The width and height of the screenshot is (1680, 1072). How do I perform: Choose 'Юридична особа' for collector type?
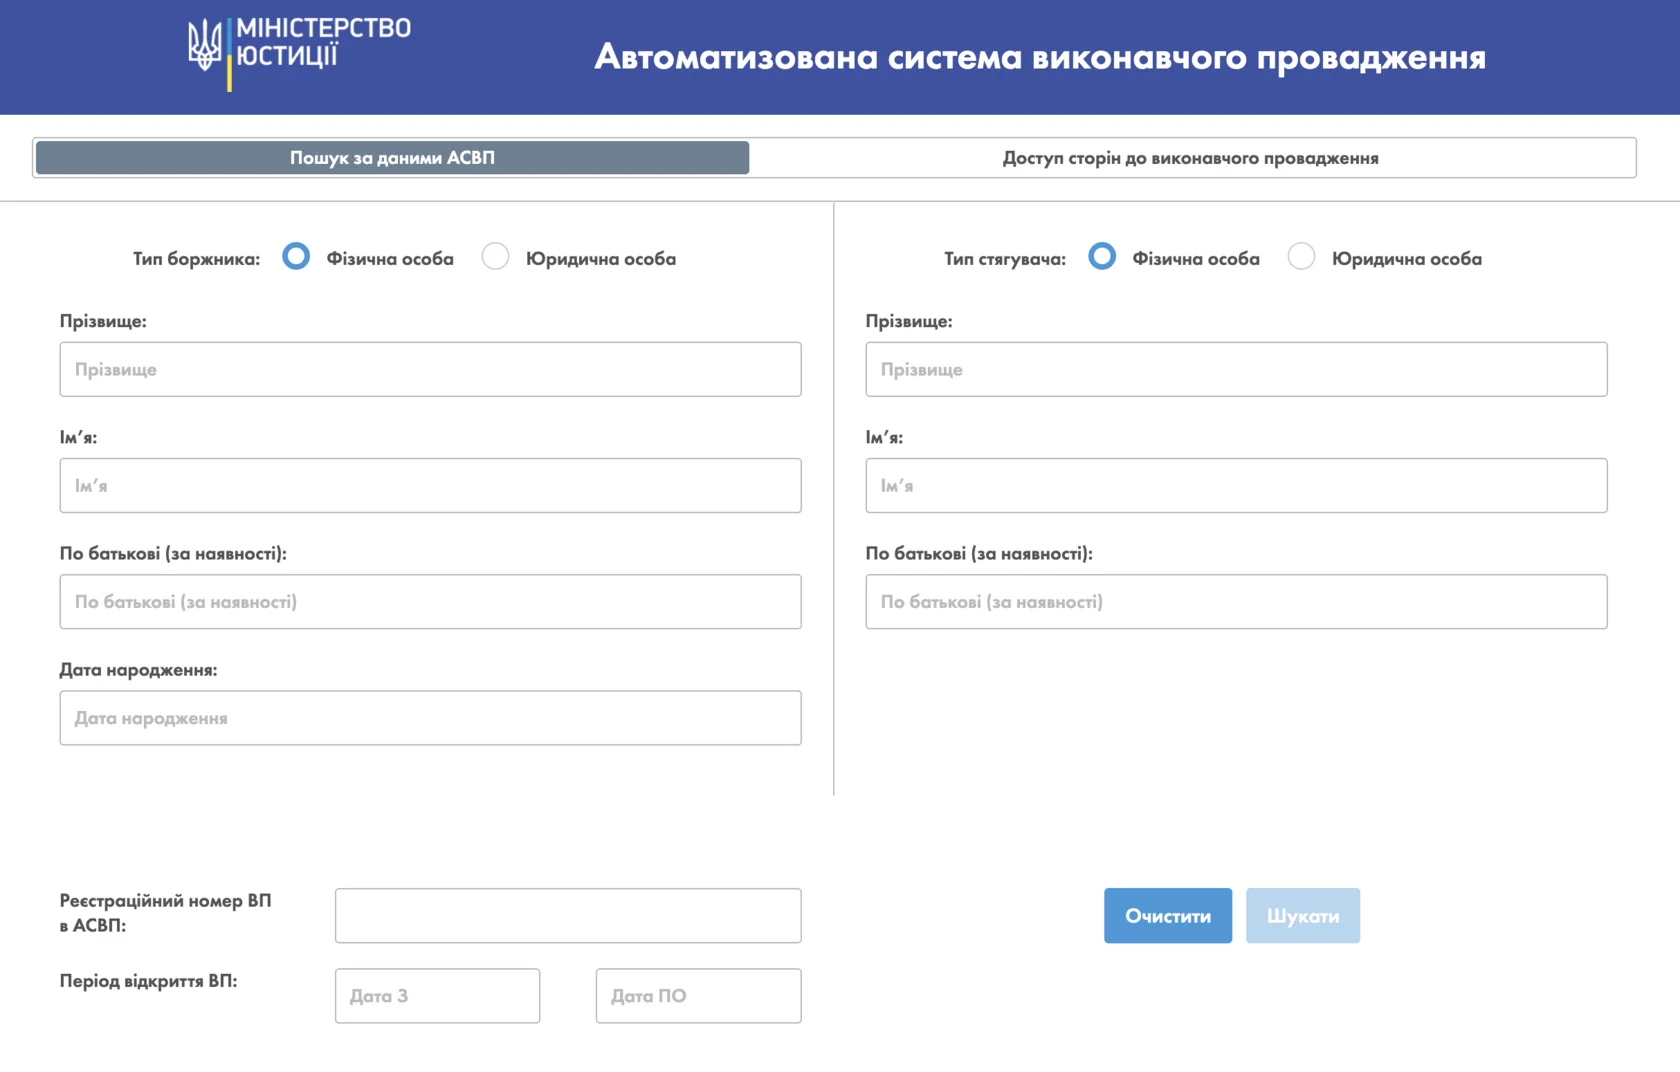pos(1301,257)
